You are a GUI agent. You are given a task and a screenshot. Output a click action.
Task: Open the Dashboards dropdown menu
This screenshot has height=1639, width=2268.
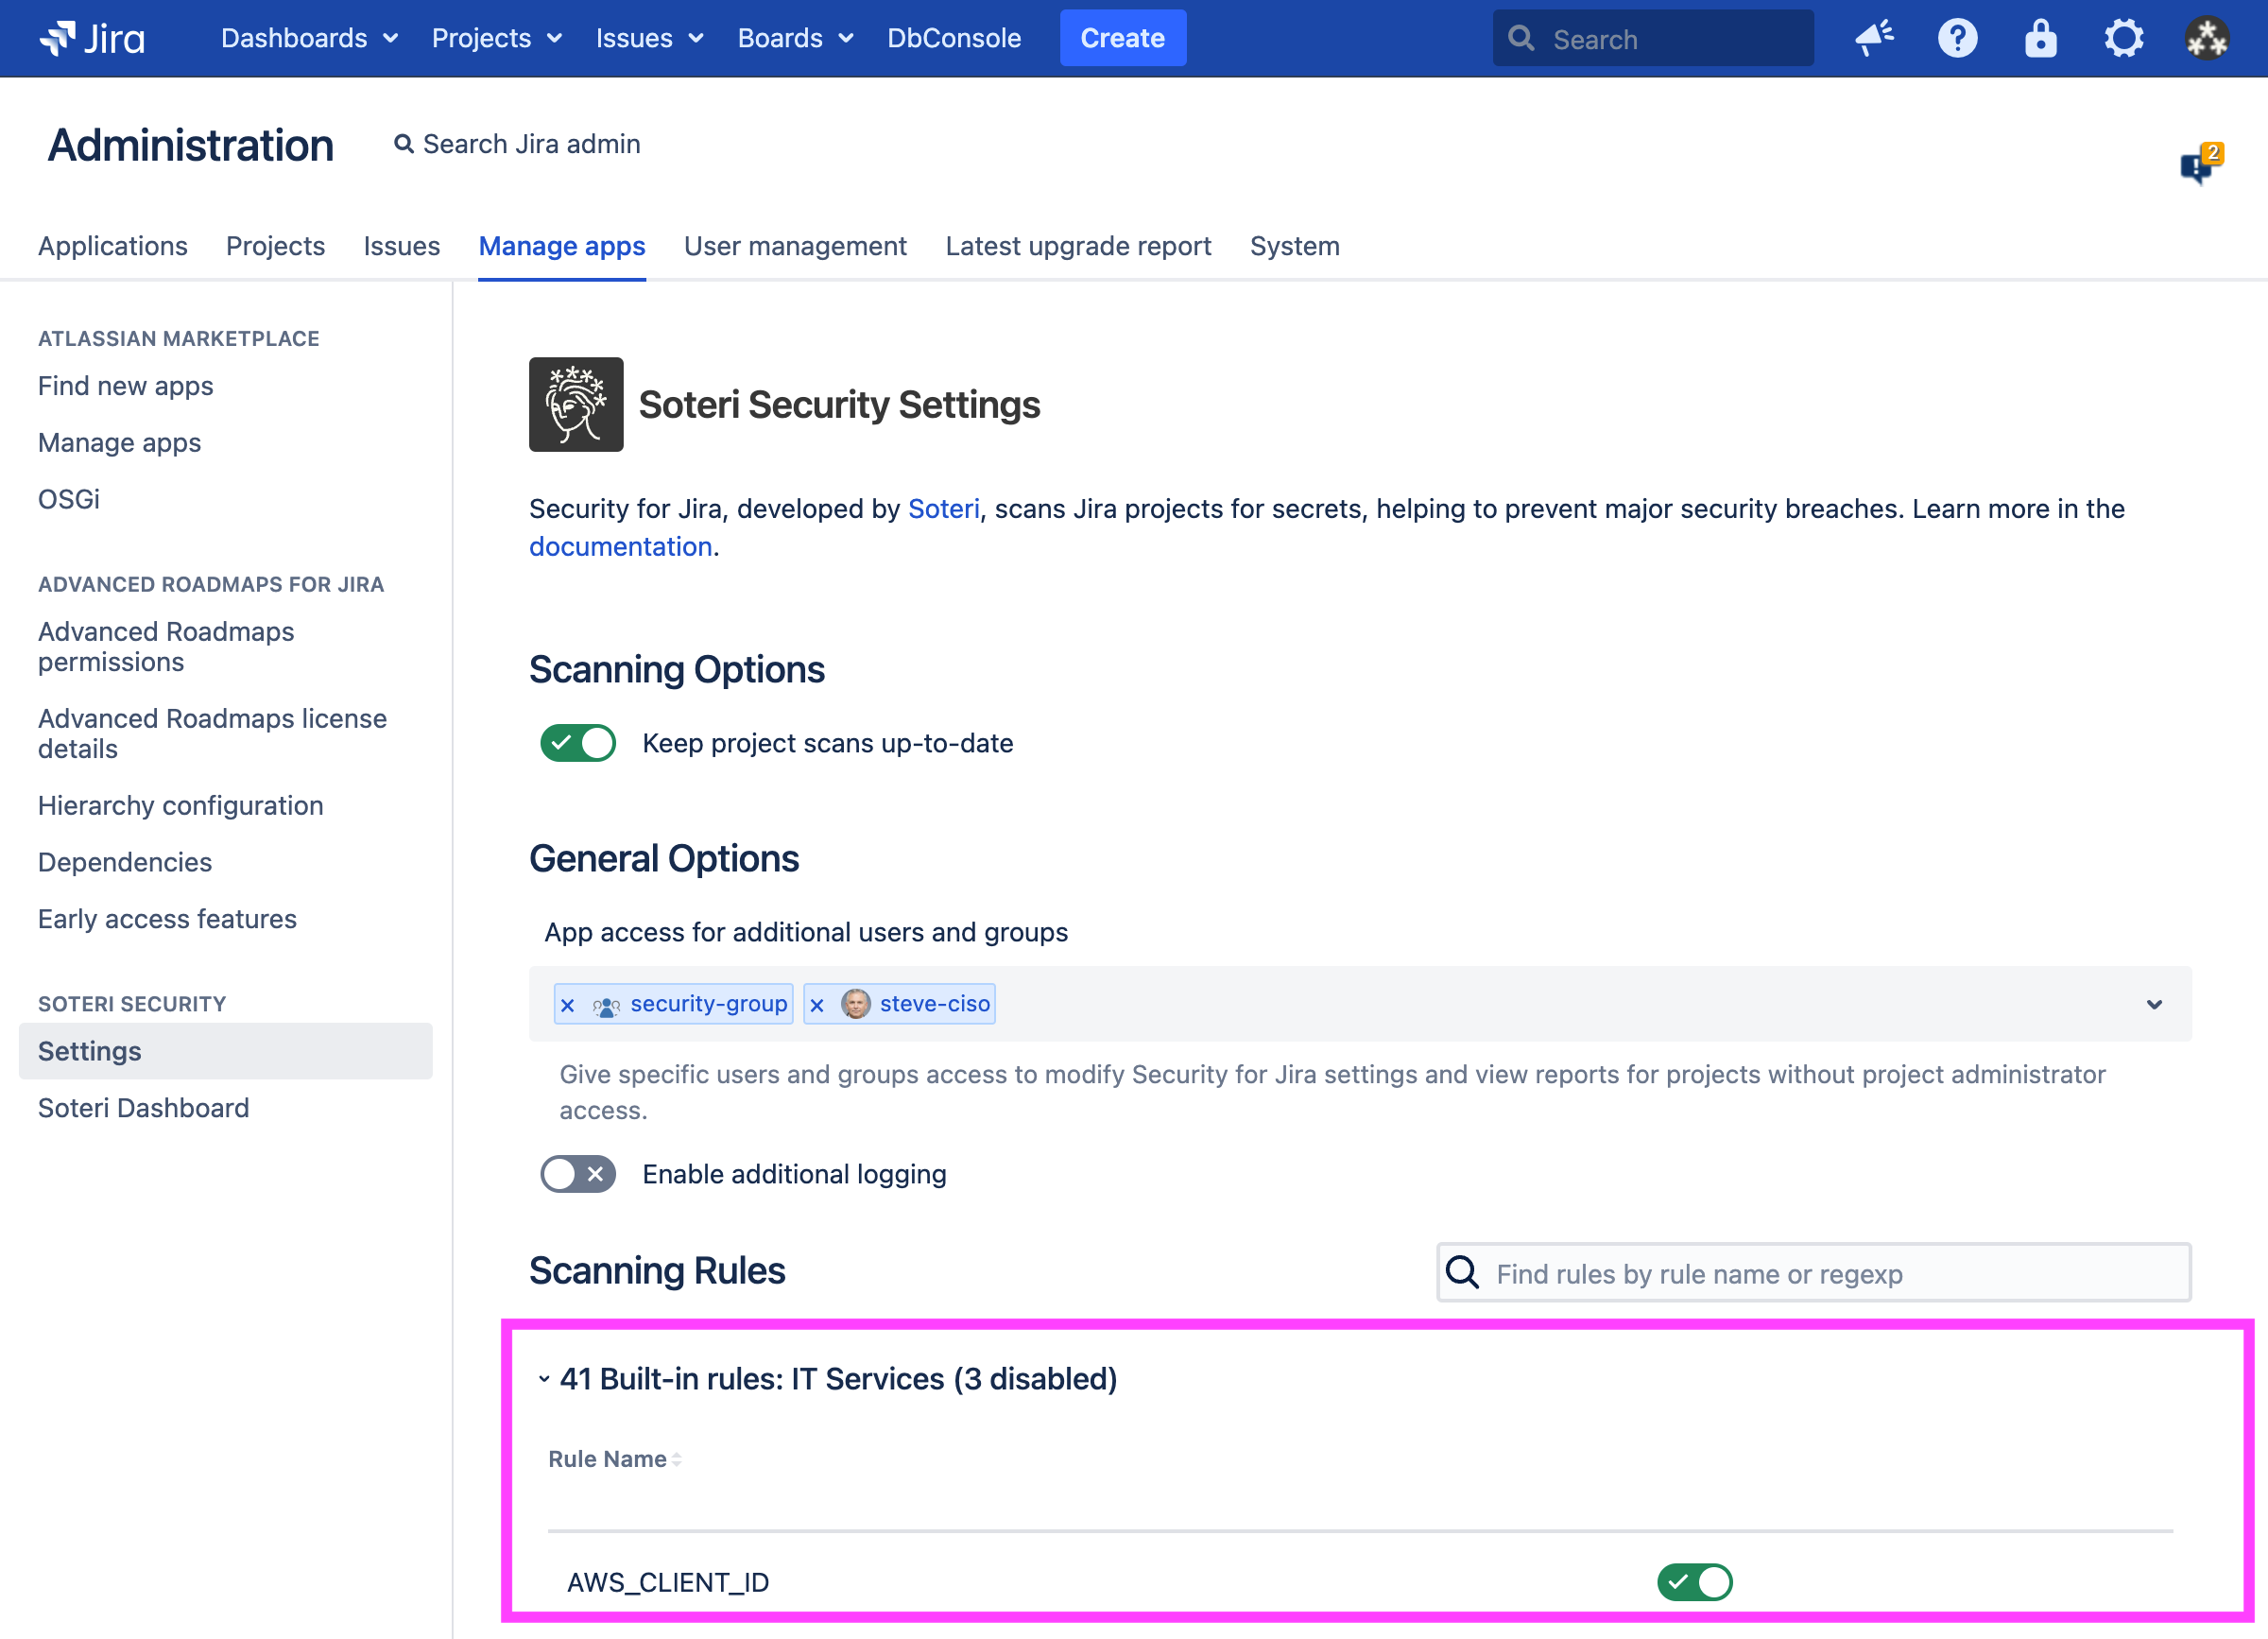(309, 38)
